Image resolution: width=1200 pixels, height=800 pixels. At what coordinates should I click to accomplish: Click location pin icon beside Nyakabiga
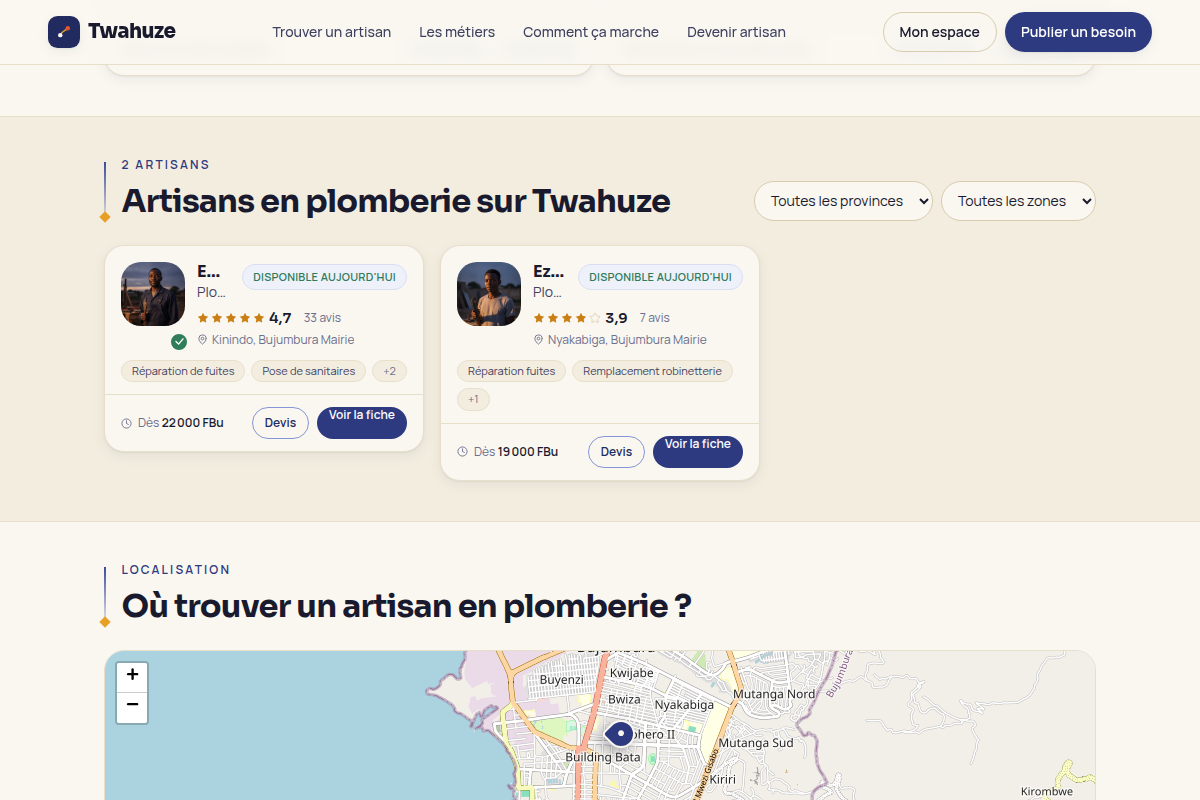(538, 340)
